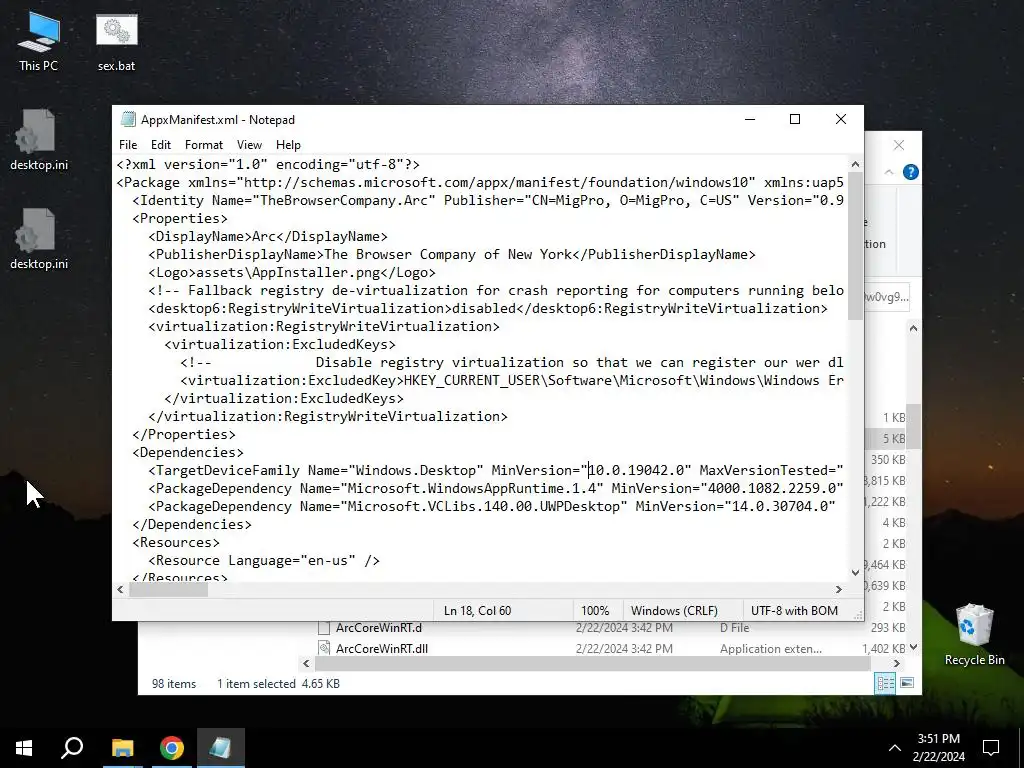Close the Notepad window
Image resolution: width=1024 pixels, height=768 pixels.
840,119
